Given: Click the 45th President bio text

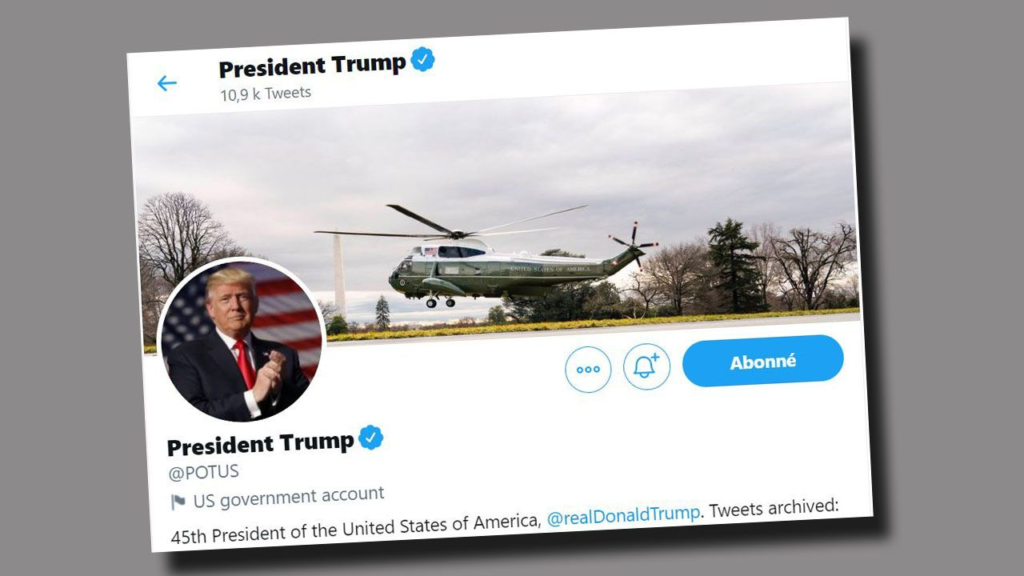Looking at the screenshot, I should pos(356,528).
